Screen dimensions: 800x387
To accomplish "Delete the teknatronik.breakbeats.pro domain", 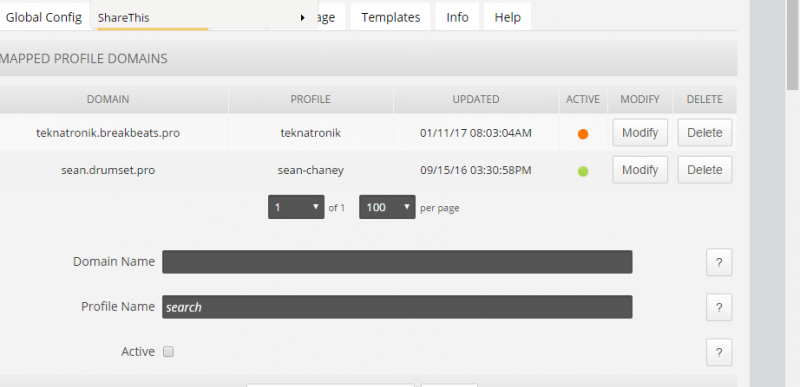I will click(x=705, y=133).
